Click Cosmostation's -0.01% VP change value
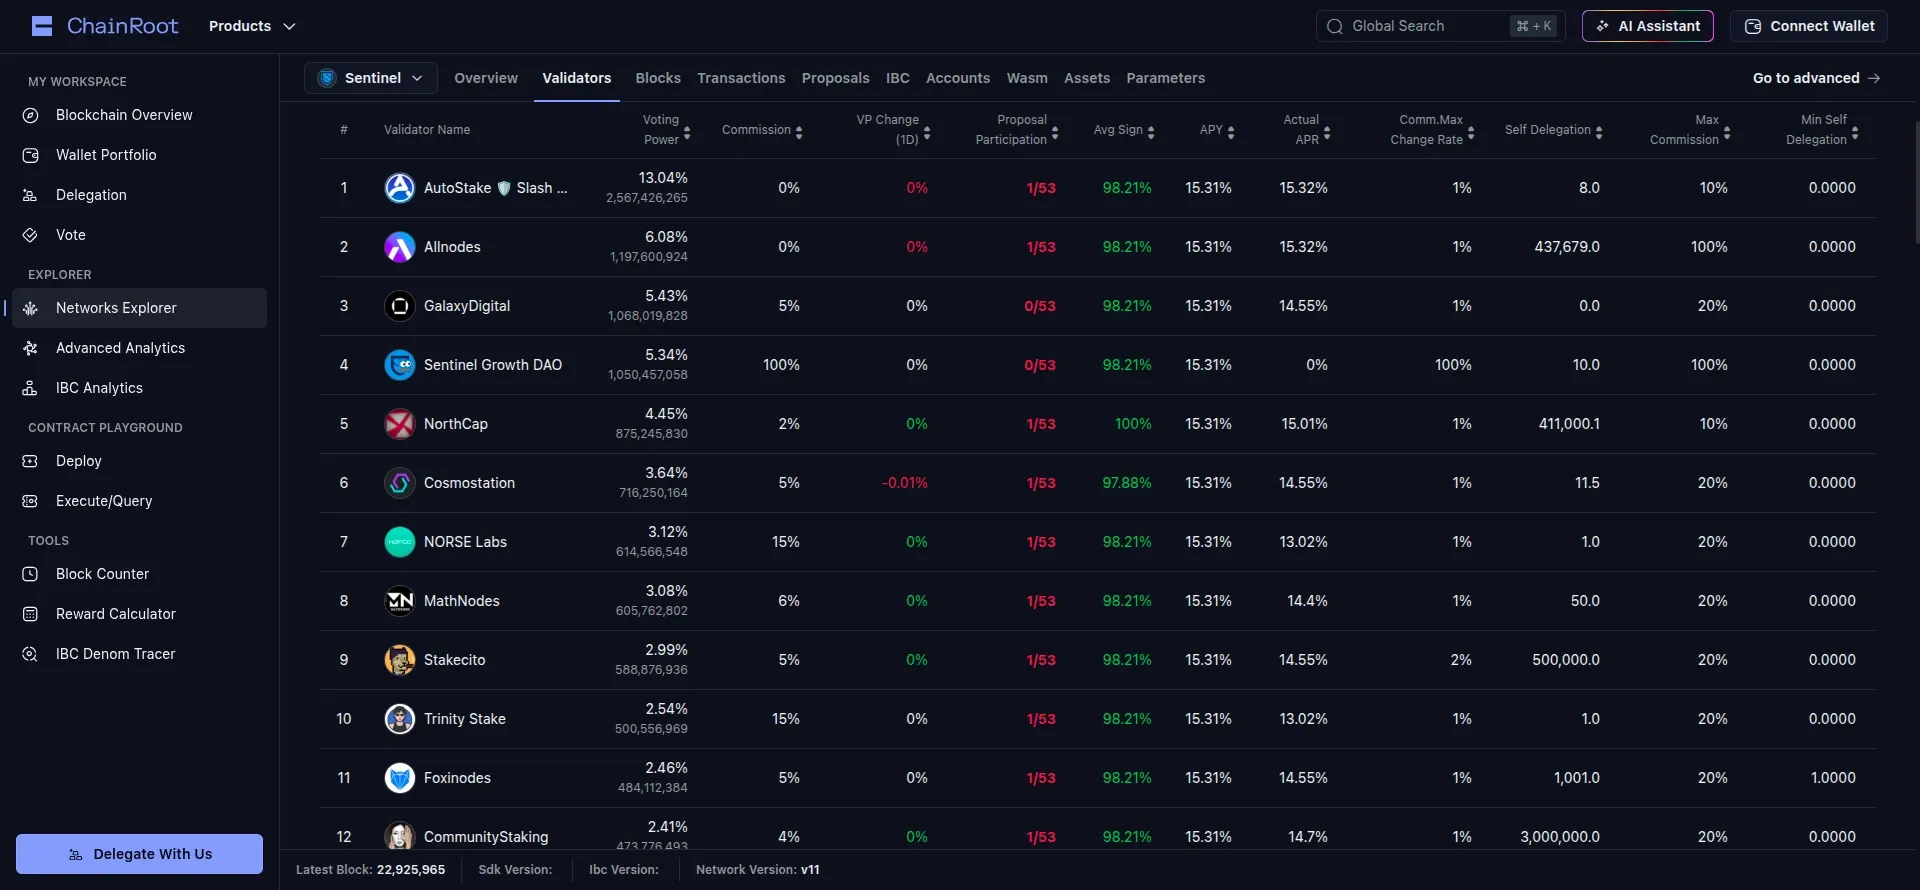This screenshot has height=890, width=1920. click(x=905, y=483)
